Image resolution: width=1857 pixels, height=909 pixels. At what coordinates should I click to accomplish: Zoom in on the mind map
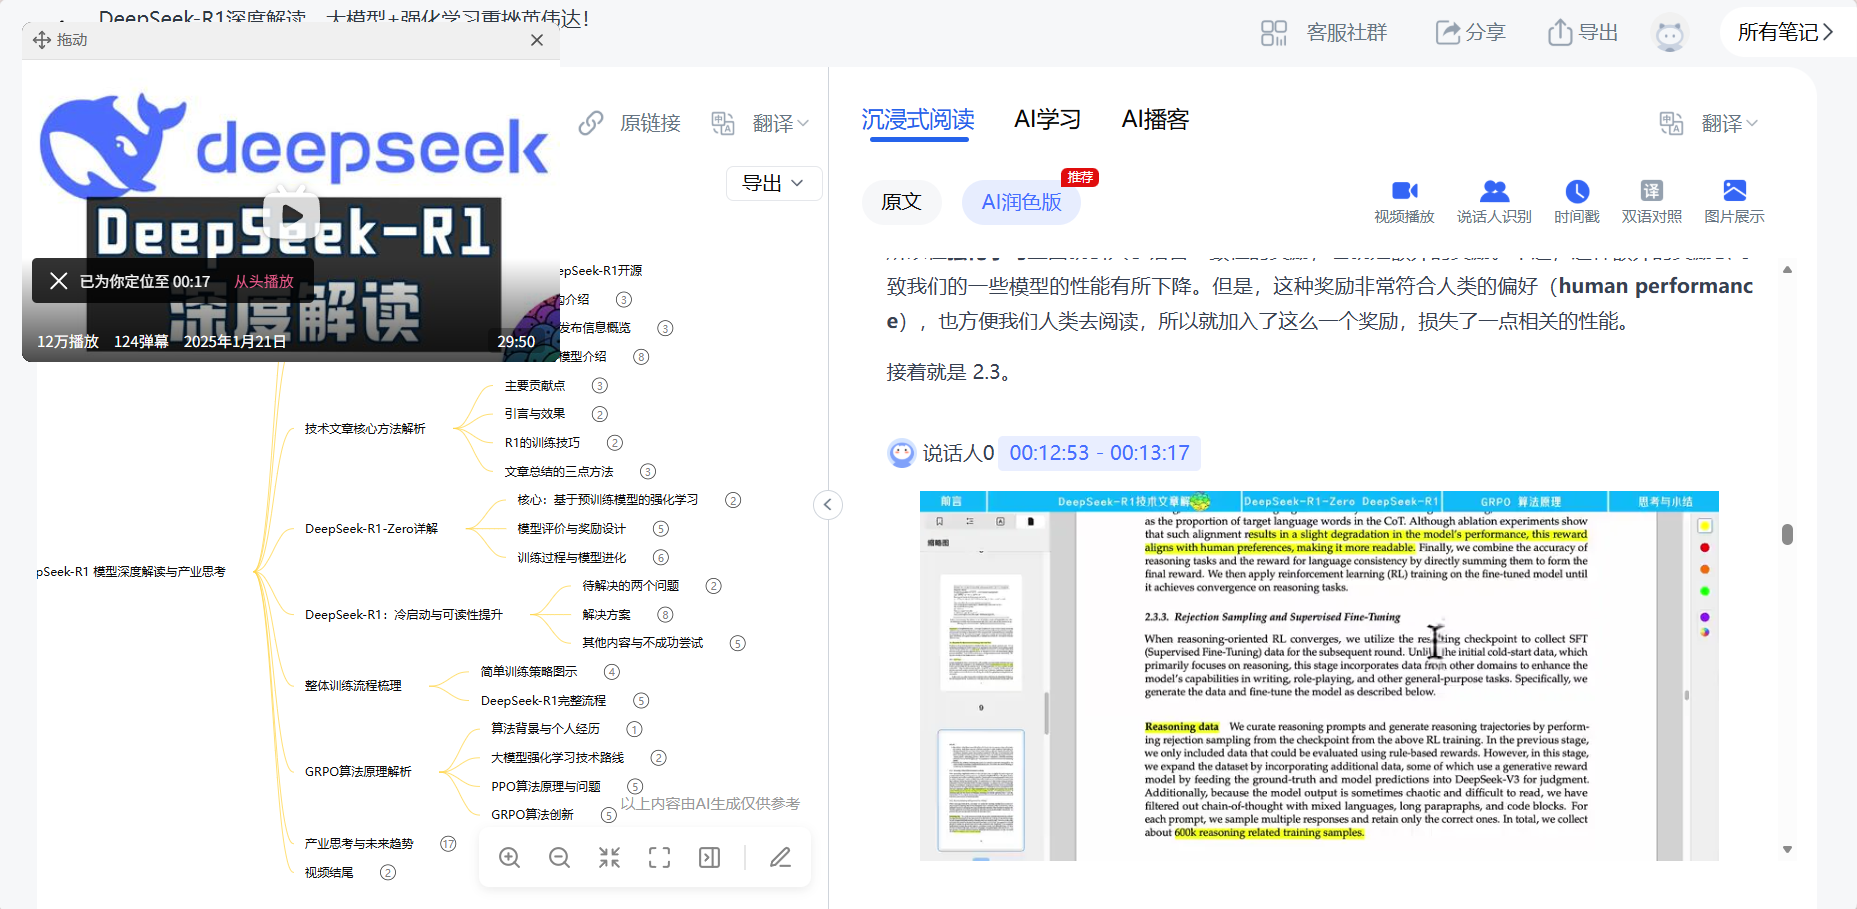[x=510, y=858]
